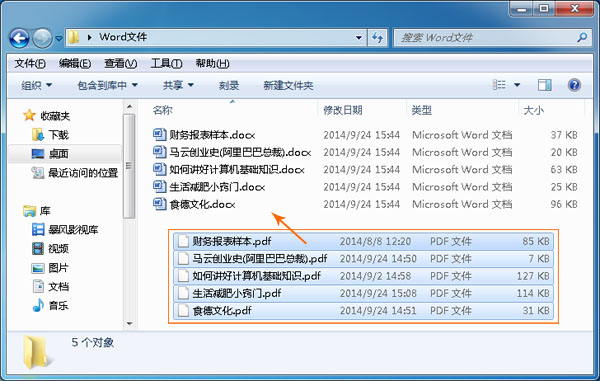Click the navigation pane scroll down arrow
Viewport: 600px width, 381px height.
[x=129, y=324]
